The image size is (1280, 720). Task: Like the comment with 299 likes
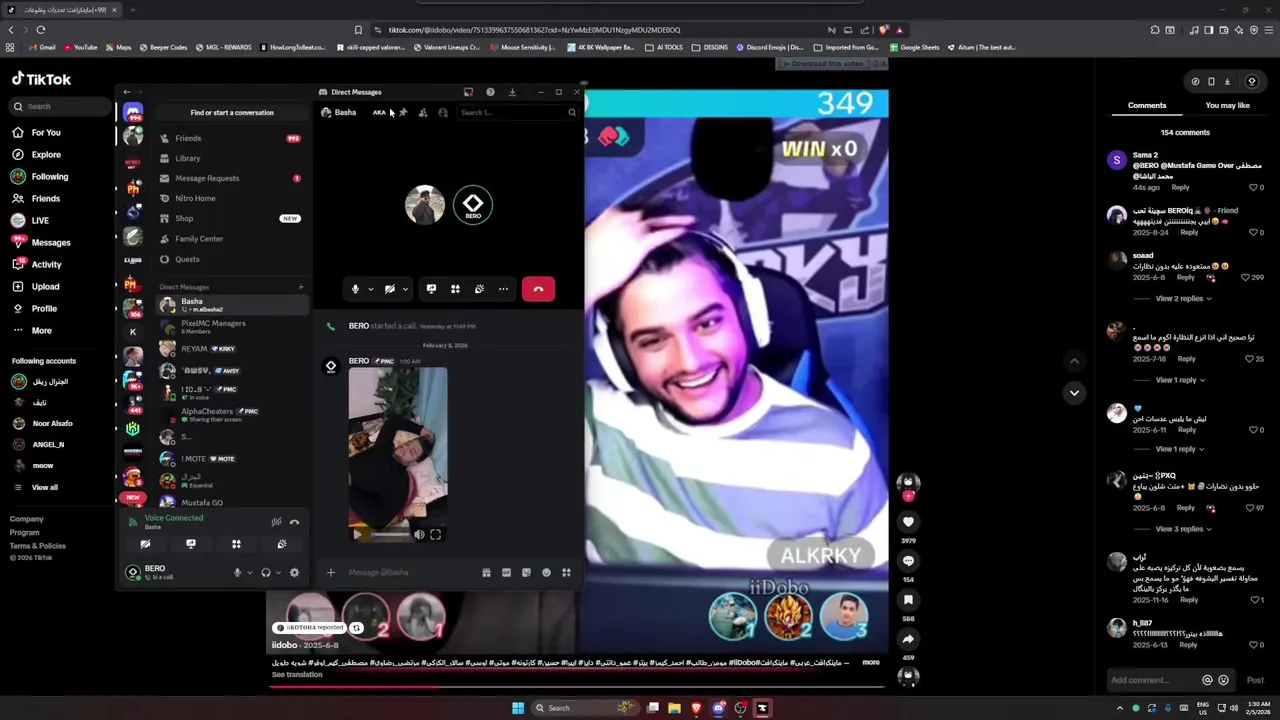1245,277
